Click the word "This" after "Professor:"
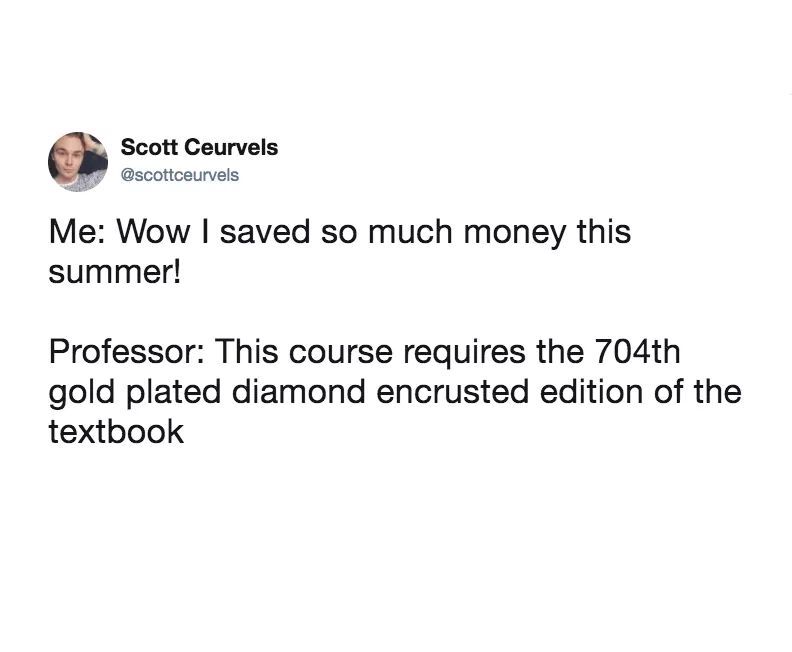 240,353
